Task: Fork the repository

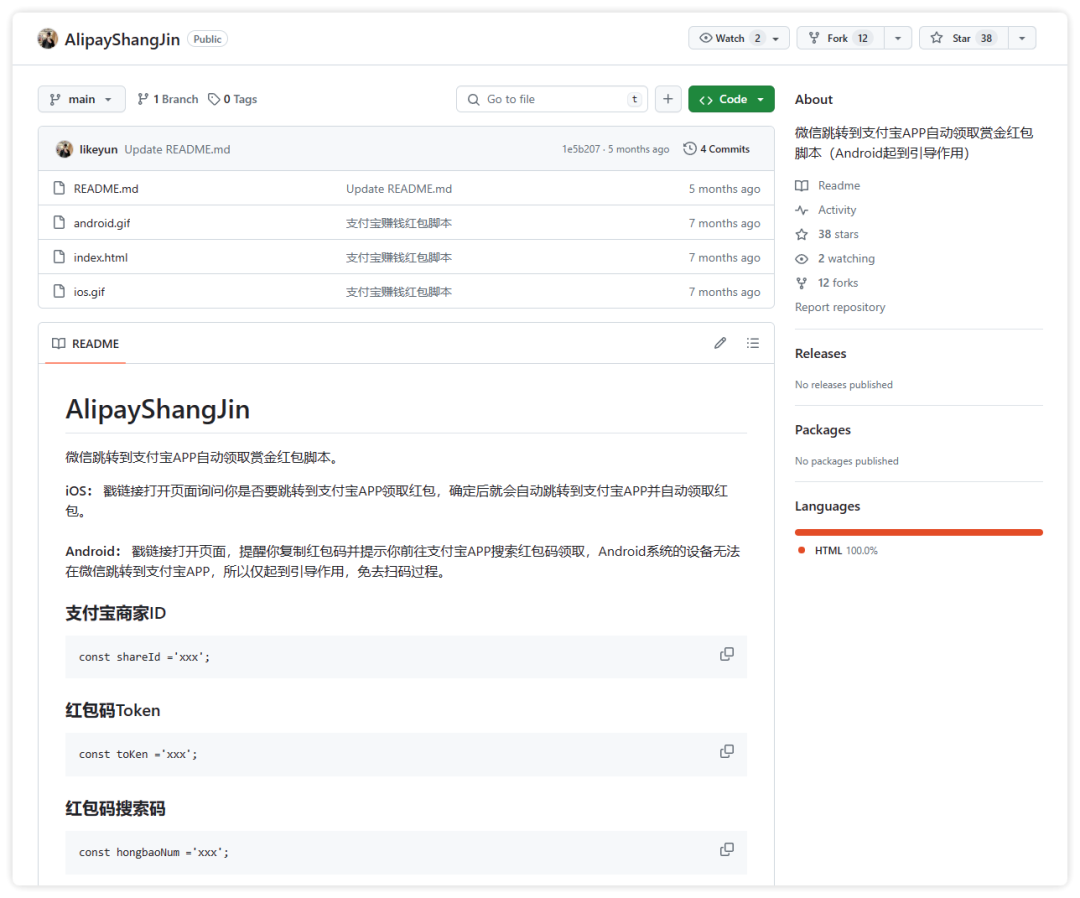Action: [x=841, y=38]
